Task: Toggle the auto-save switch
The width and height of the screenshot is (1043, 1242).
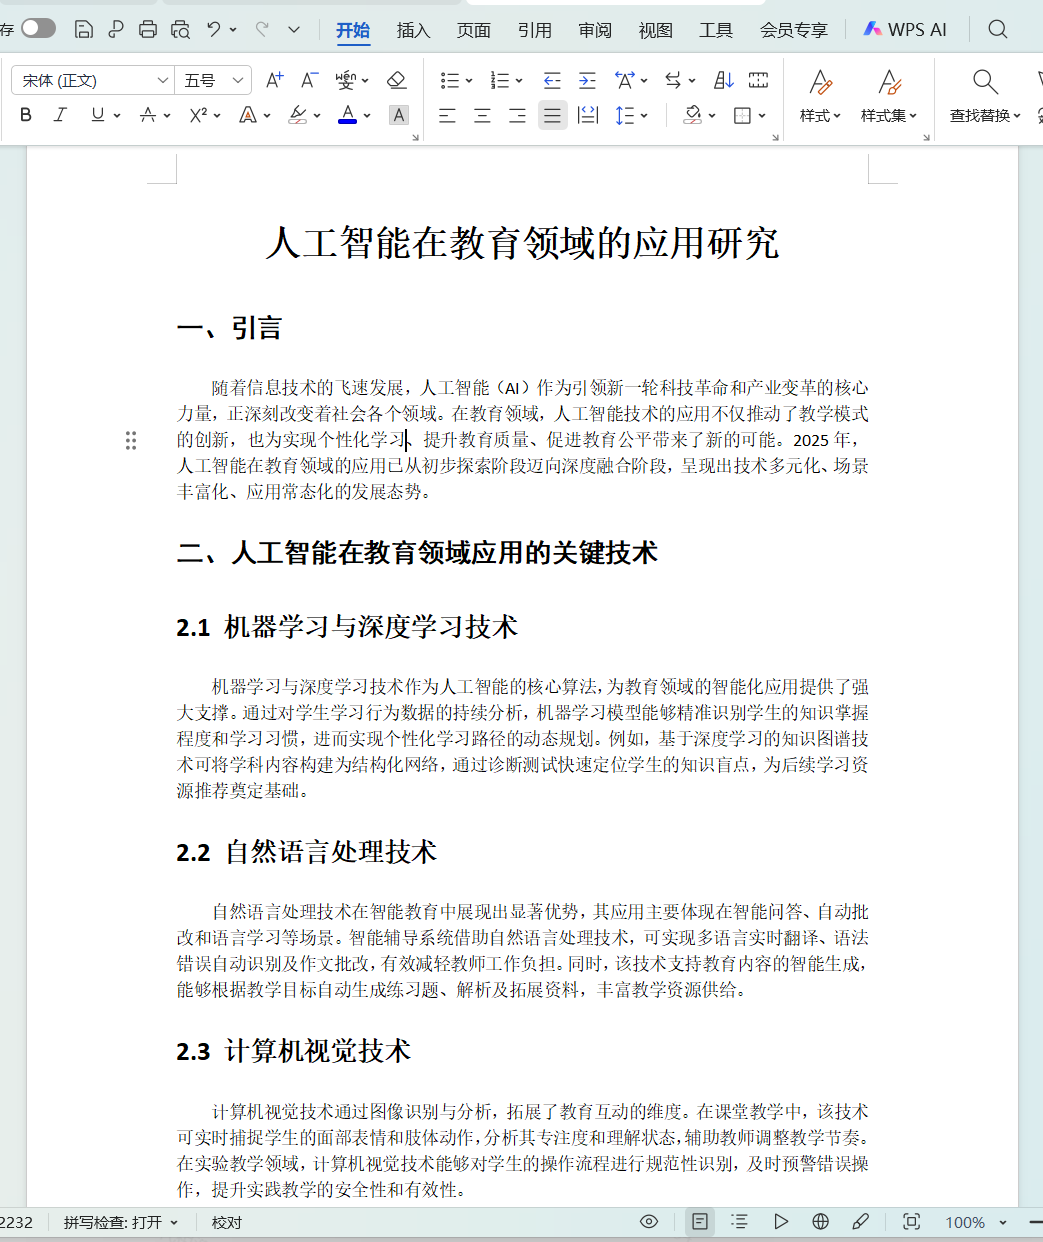Action: (x=38, y=28)
